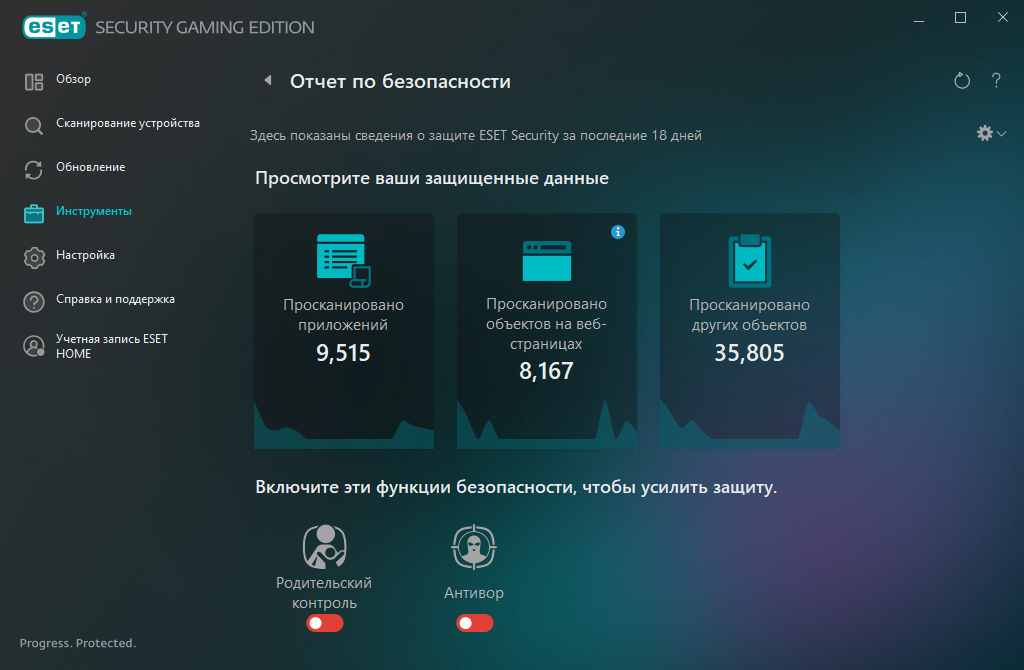Click the magnifier icon for Сканирование устройства

[x=34, y=125]
